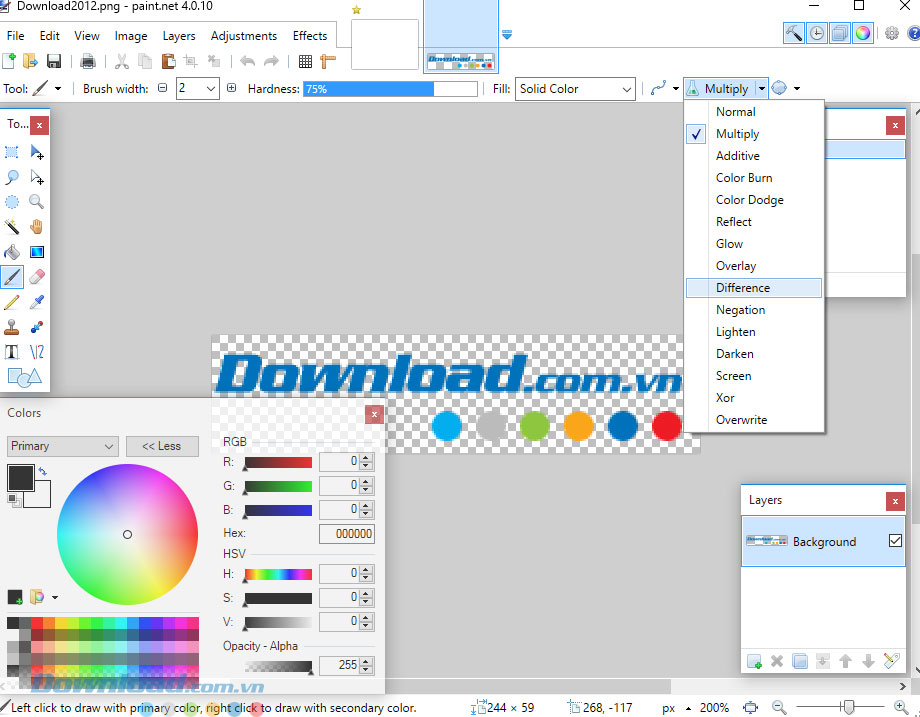
Task: Expand the image list arrow
Action: click(x=507, y=35)
